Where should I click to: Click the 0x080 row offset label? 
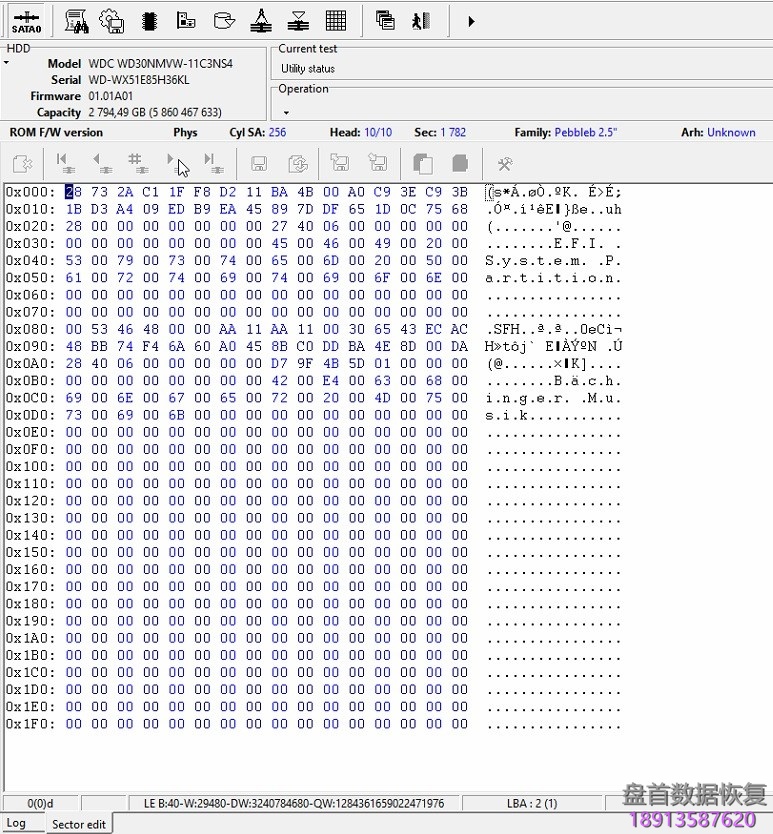31,329
